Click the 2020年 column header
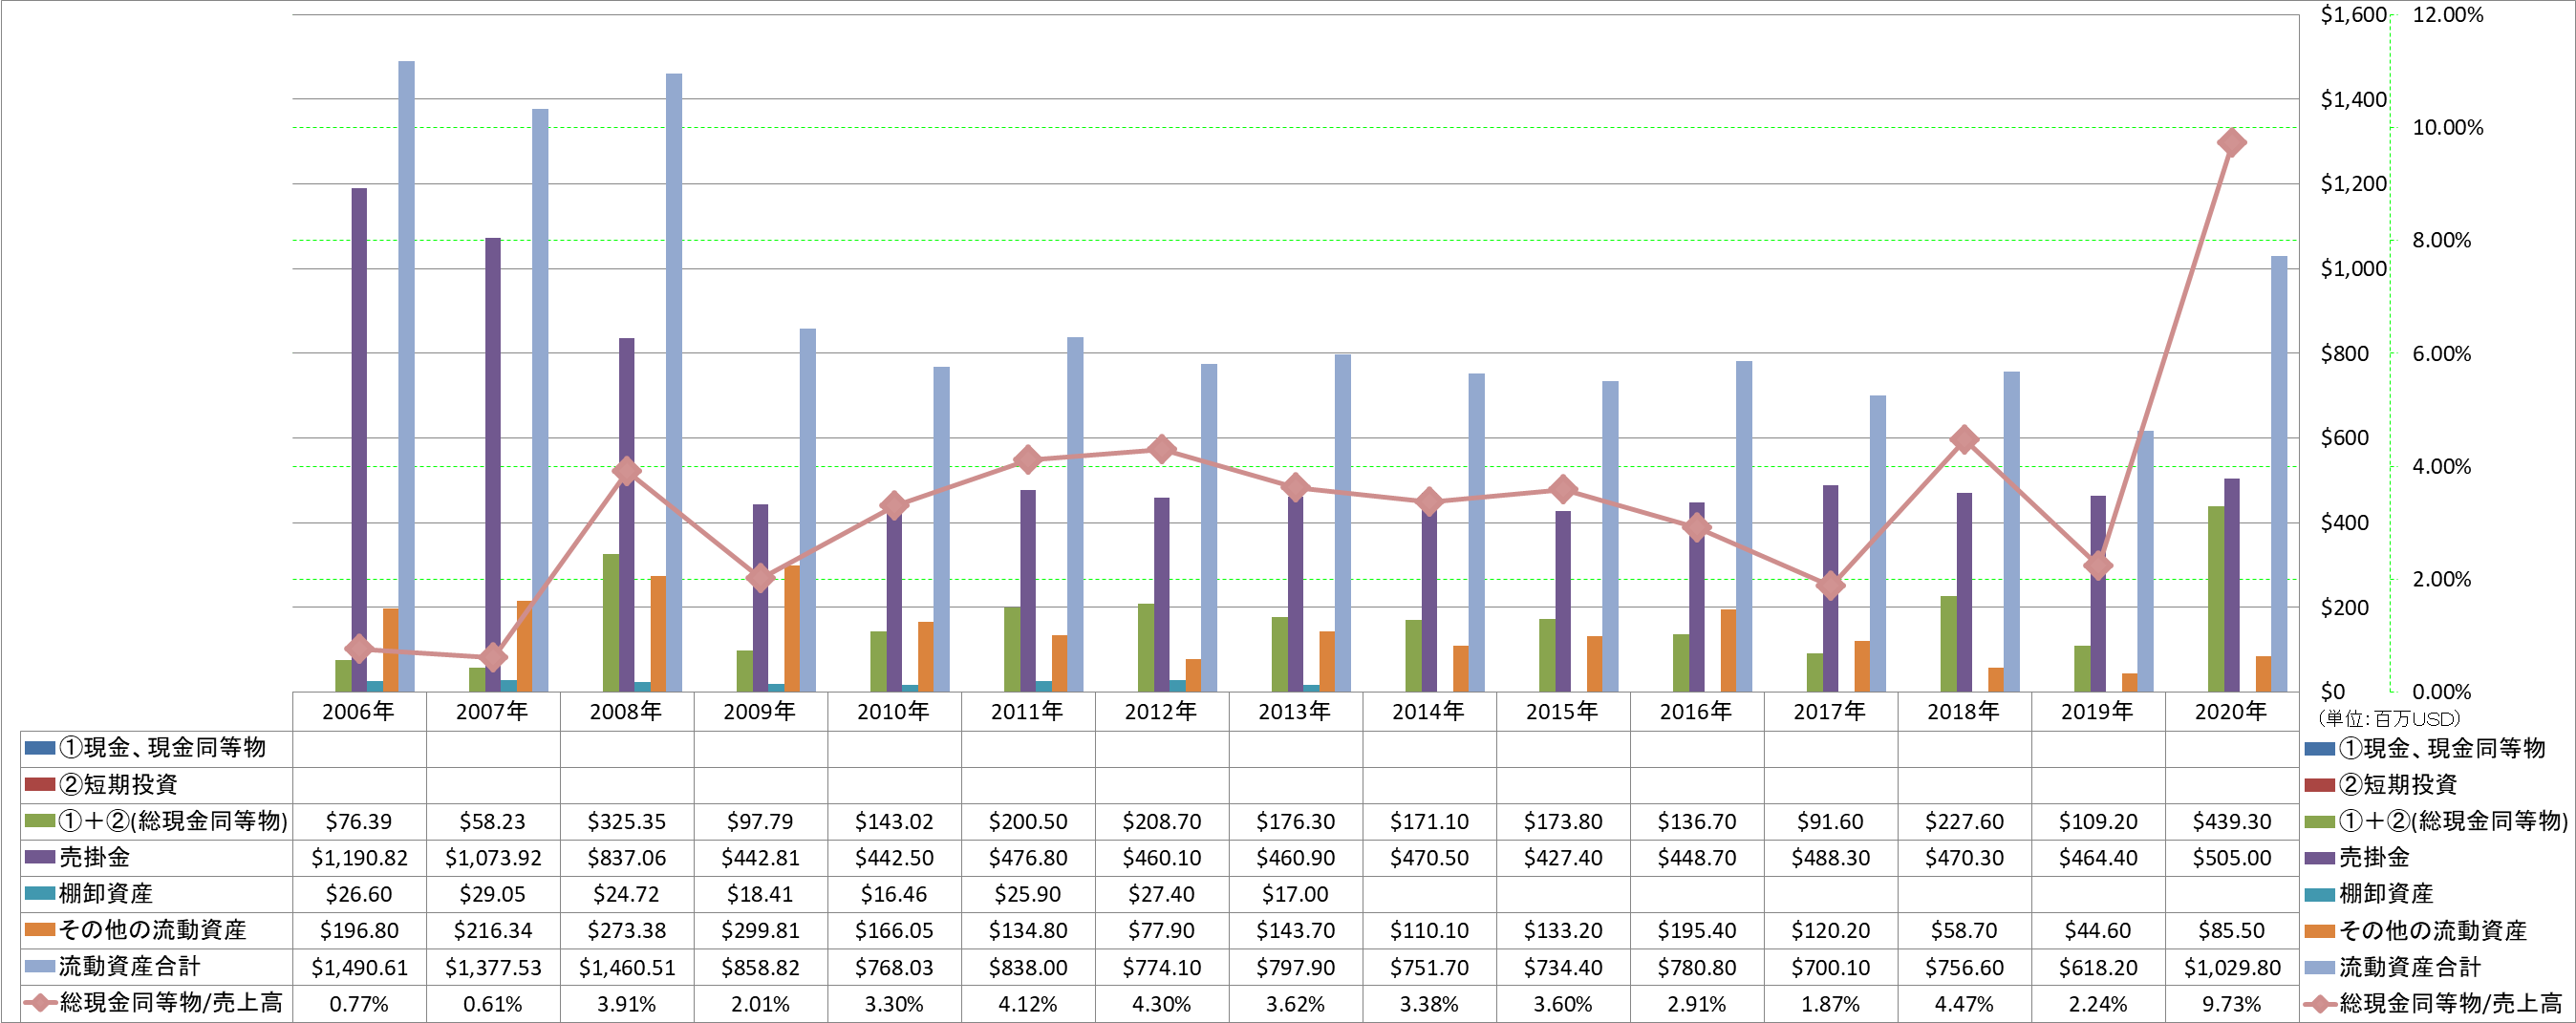This screenshot has height=1023, width=2576. (x=2231, y=711)
